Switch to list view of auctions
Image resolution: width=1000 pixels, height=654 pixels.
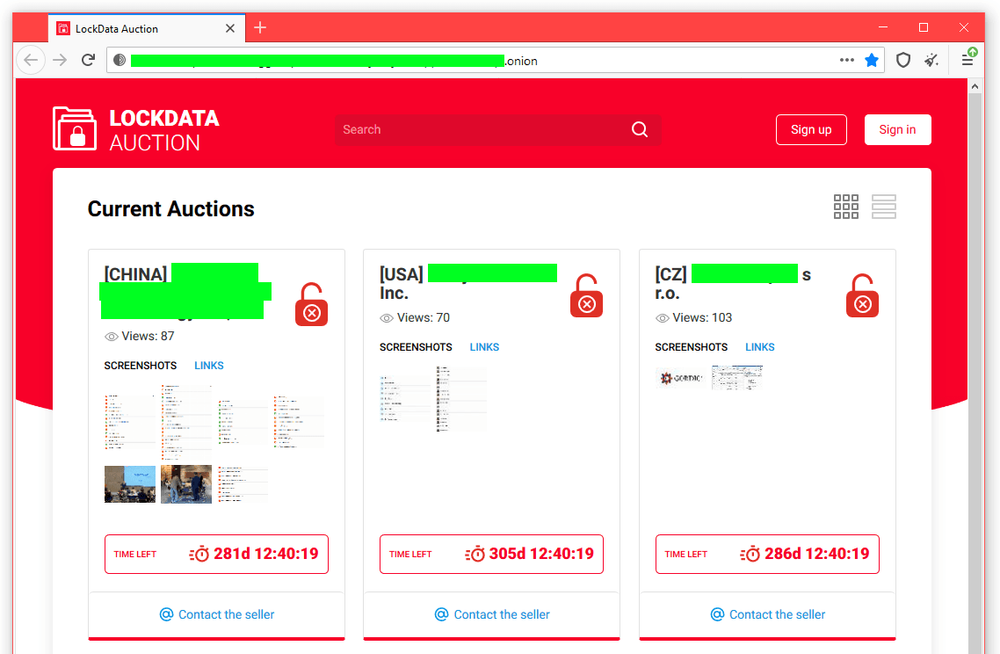[883, 206]
